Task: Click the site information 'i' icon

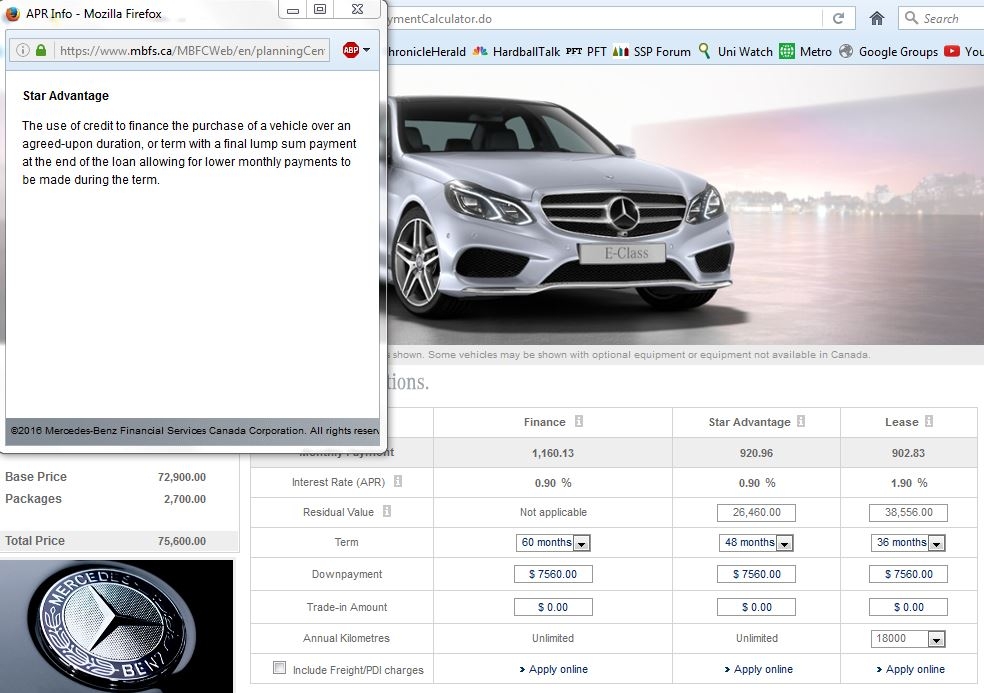Action: (23, 50)
